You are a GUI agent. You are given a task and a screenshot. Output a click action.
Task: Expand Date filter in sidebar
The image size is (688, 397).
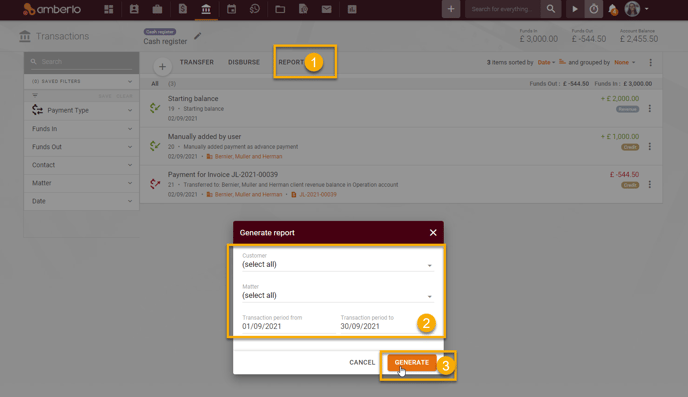(82, 201)
